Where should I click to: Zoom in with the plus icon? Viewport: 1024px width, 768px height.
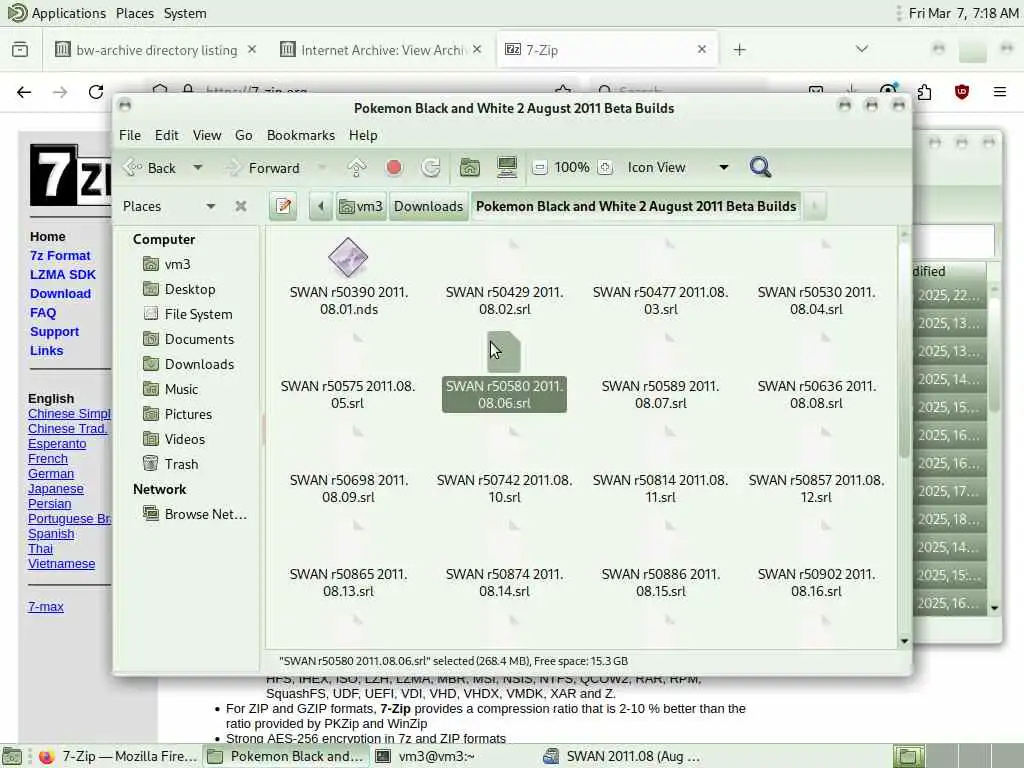[605, 168]
